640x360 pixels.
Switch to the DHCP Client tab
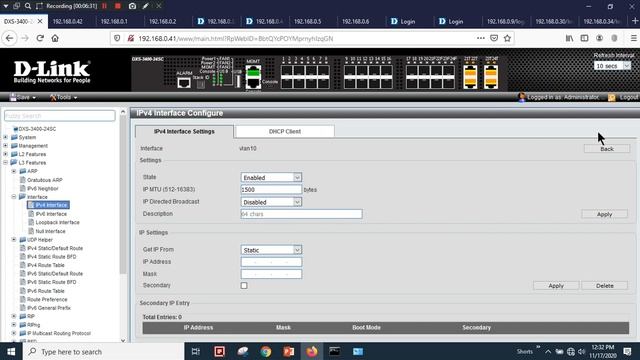click(x=285, y=131)
